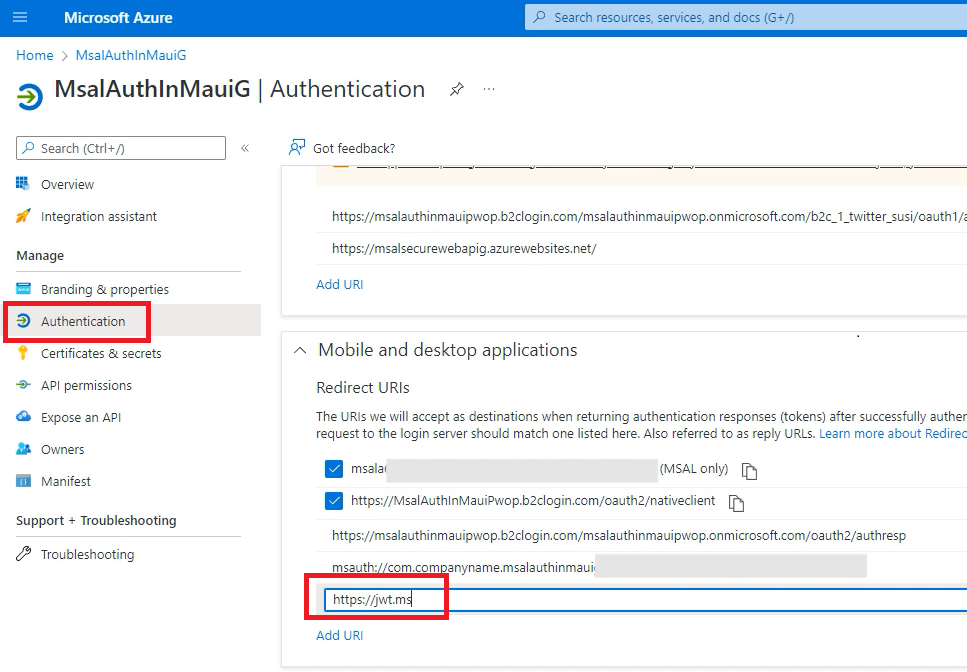Focus the sidebar Search (Ctrl+/) field
Screen dimensions: 967x672
(121, 148)
